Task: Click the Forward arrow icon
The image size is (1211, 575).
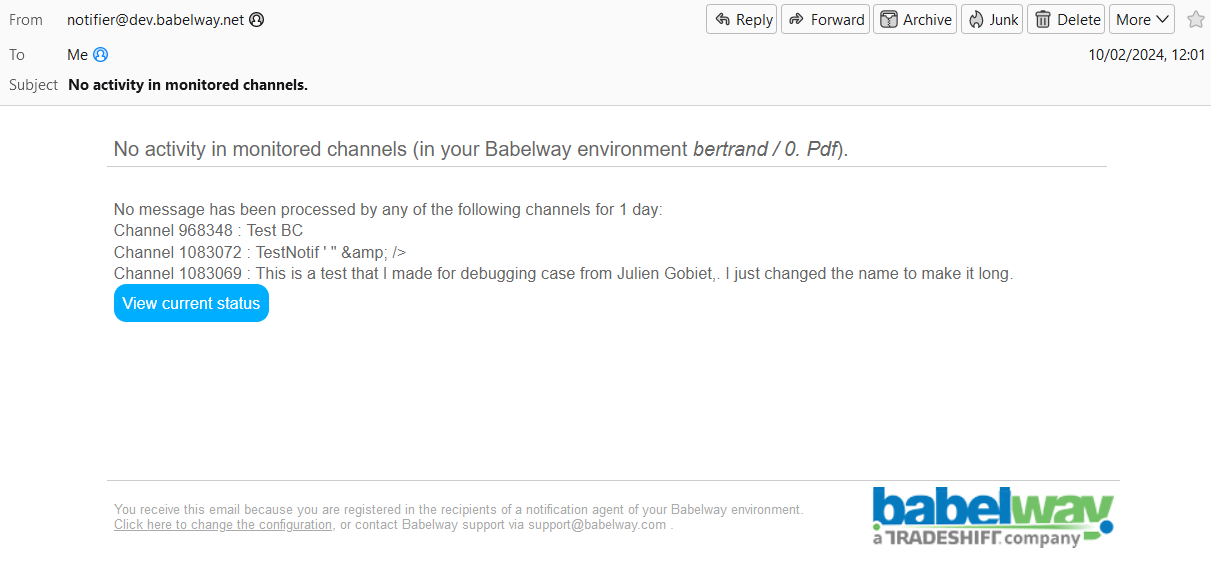Action: pyautogui.click(x=797, y=19)
